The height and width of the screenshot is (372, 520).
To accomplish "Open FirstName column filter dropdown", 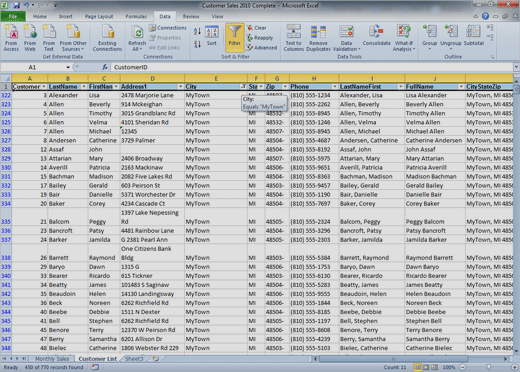I will [x=116, y=87].
